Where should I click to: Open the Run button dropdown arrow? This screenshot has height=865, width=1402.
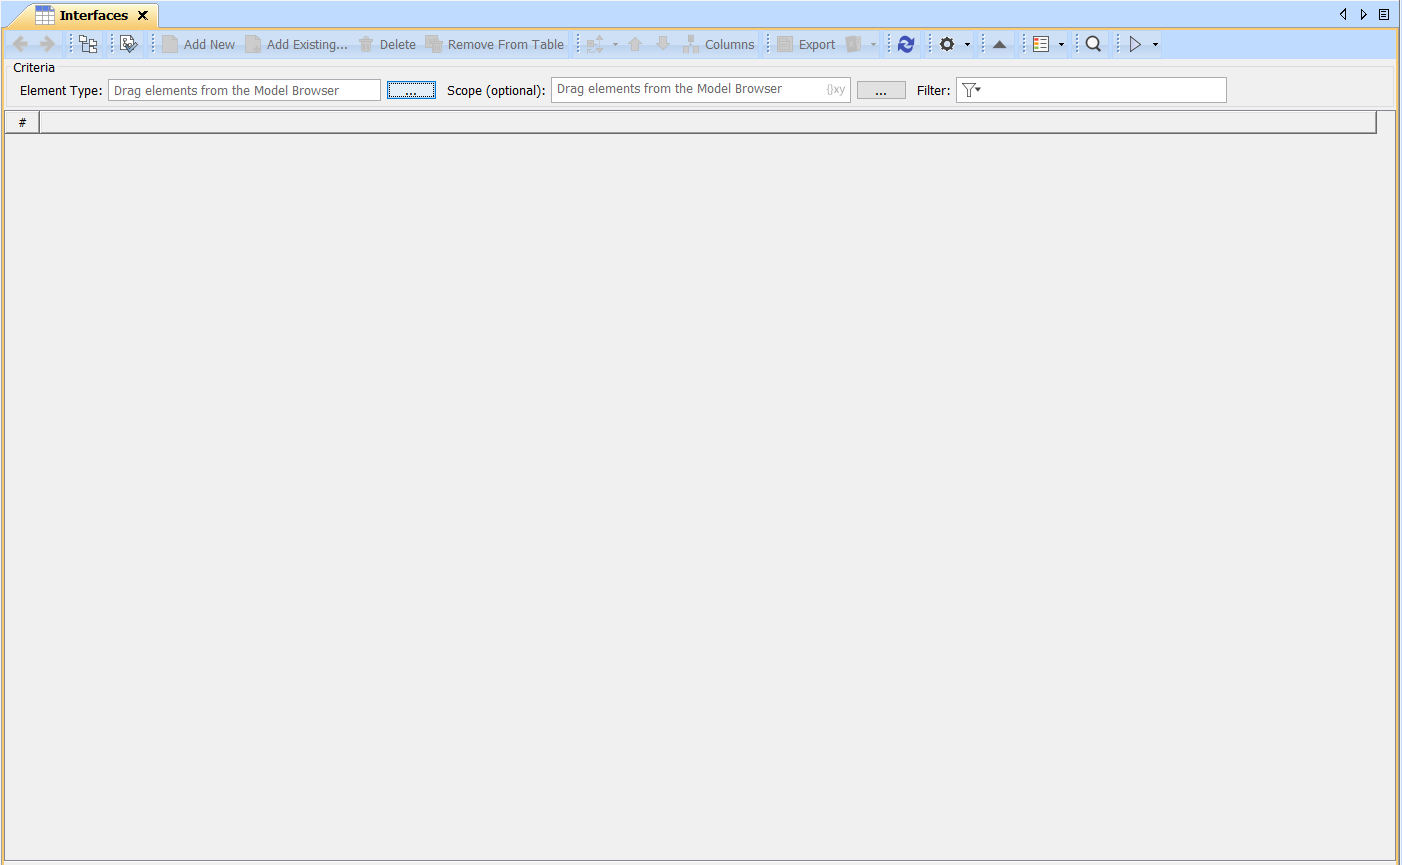click(1155, 45)
